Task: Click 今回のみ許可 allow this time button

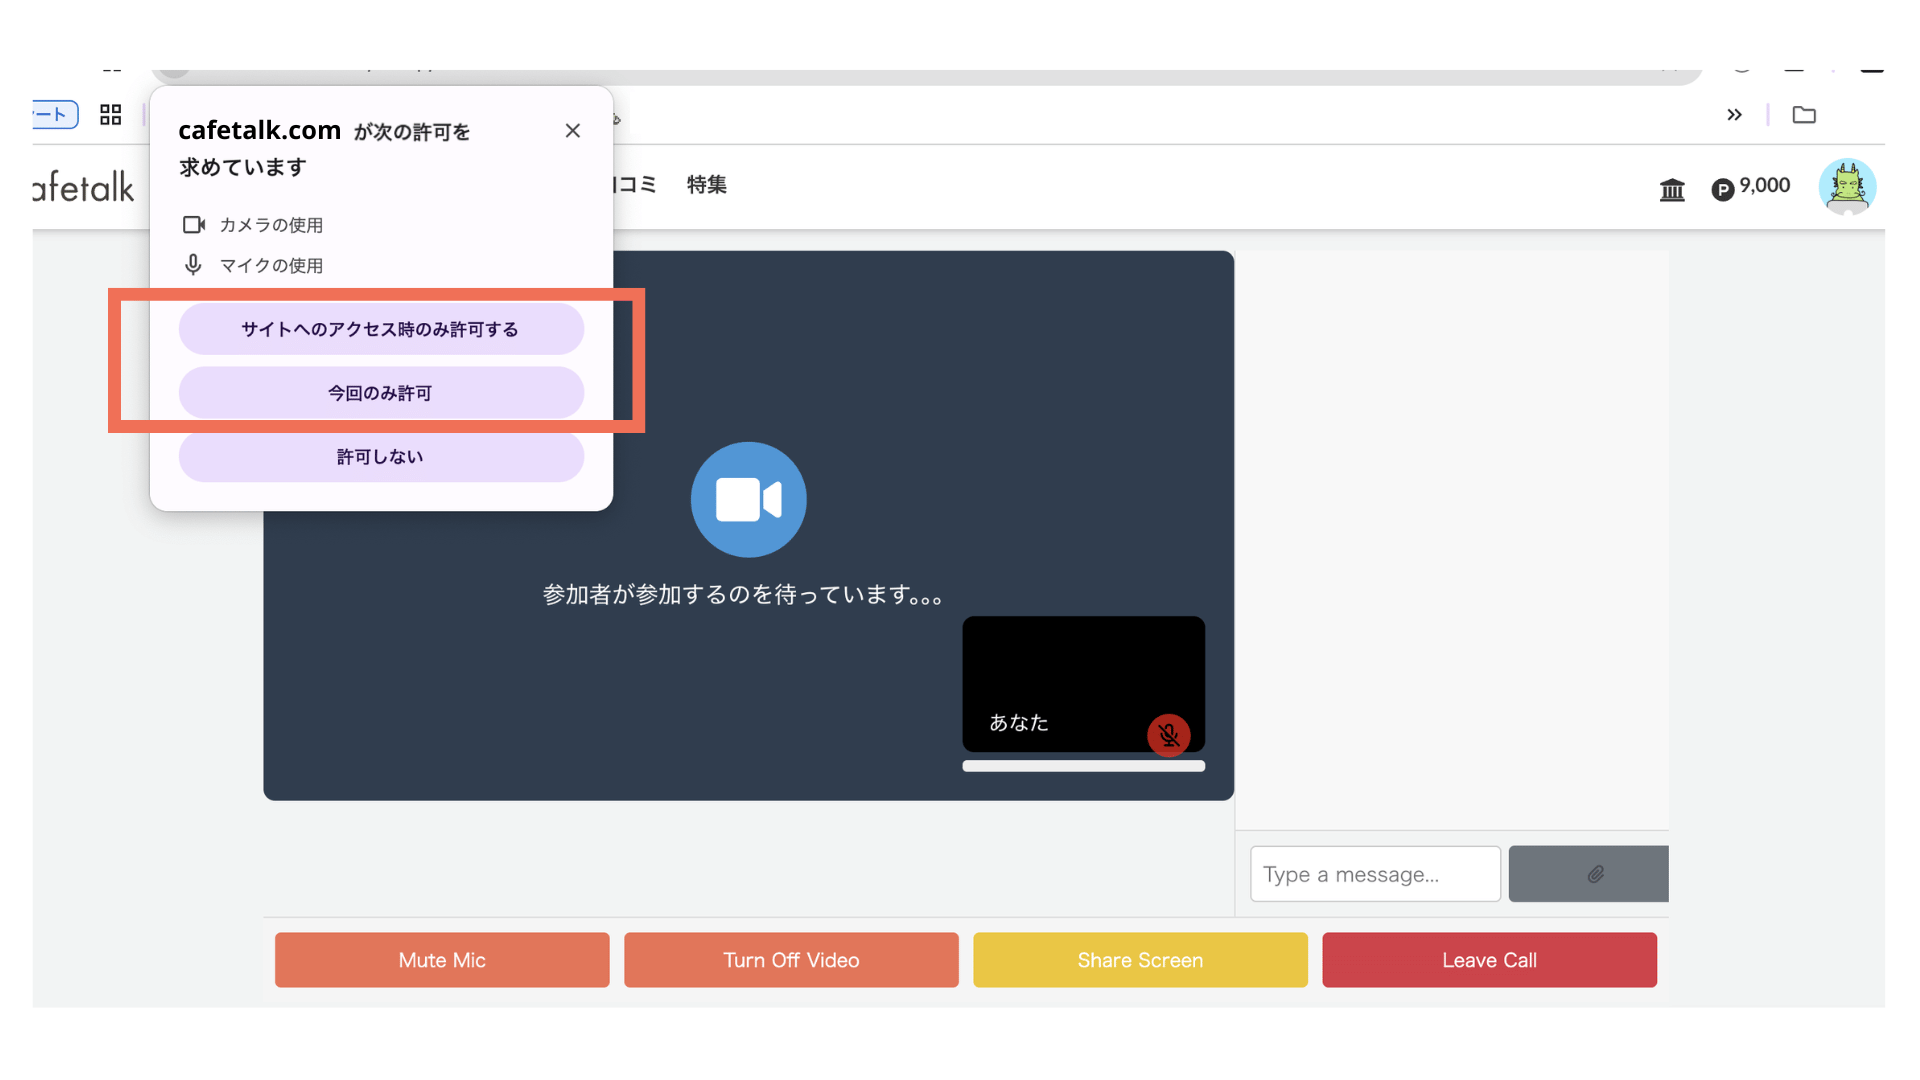Action: (381, 393)
